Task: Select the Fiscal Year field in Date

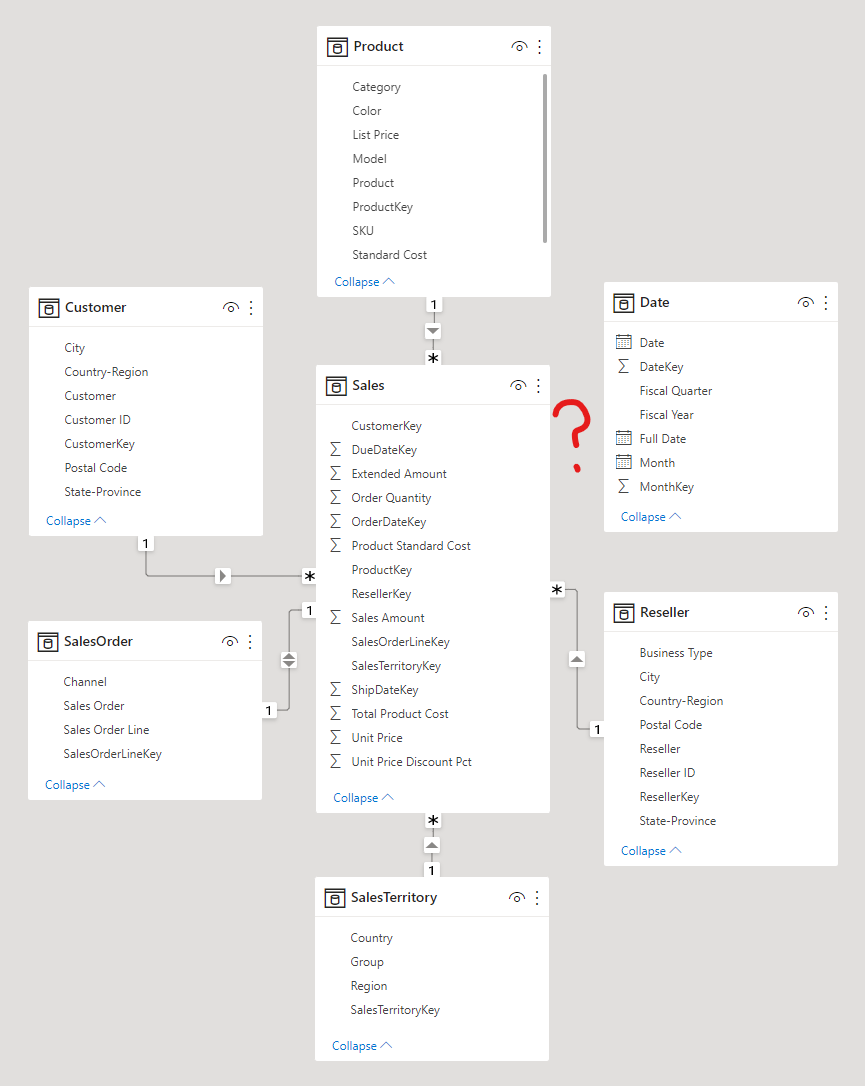Action: coord(666,415)
